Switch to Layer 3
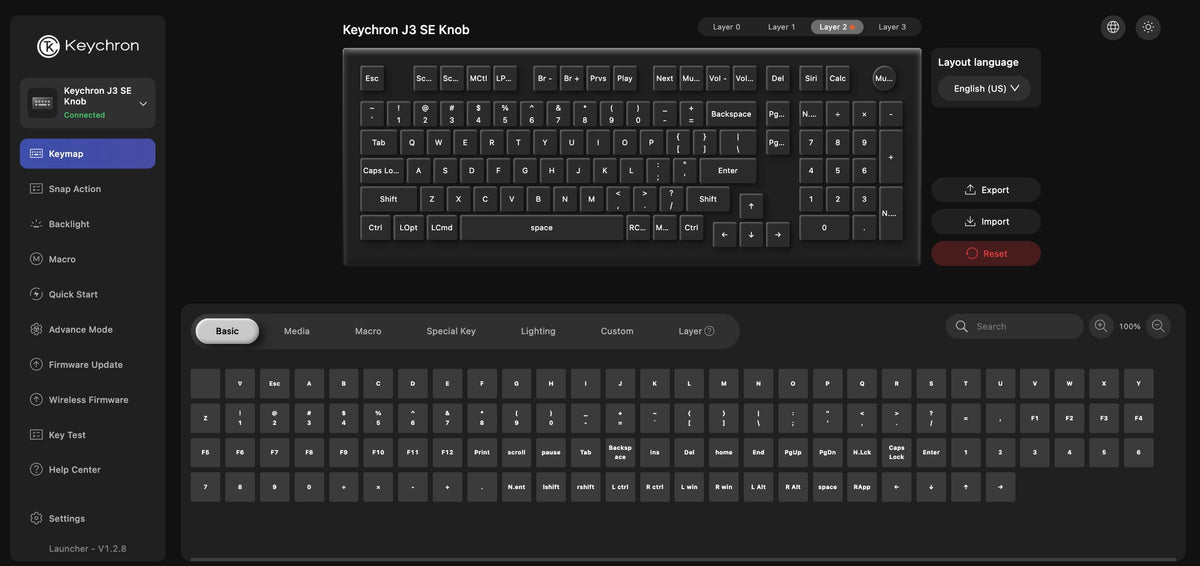Viewport: 1200px width, 566px height. [x=893, y=27]
